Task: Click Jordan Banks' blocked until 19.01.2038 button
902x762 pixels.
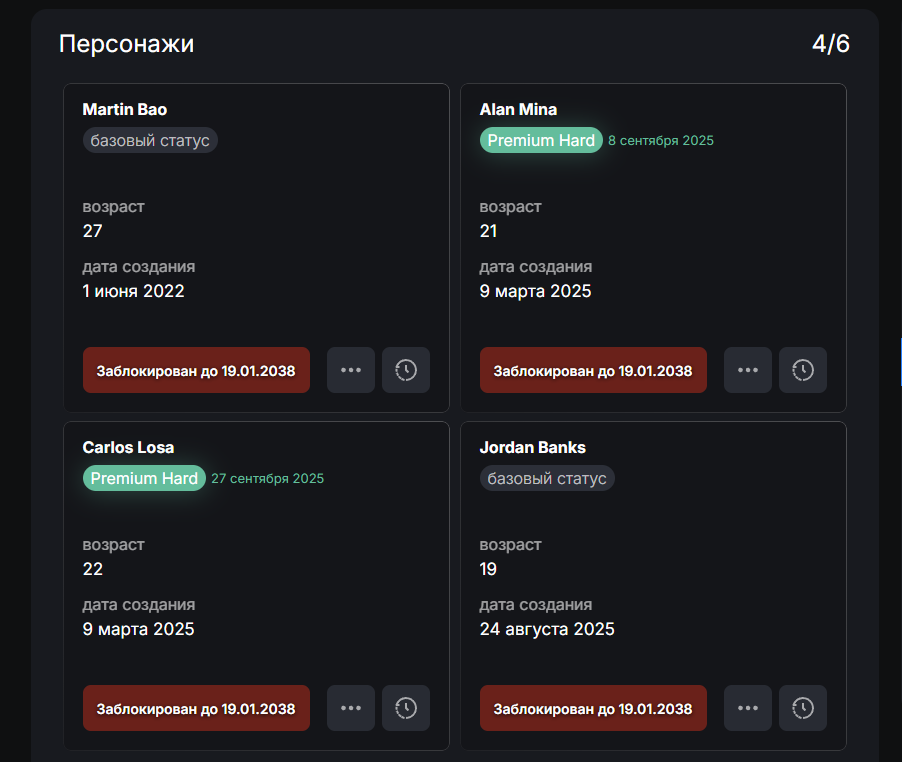Action: 593,708
